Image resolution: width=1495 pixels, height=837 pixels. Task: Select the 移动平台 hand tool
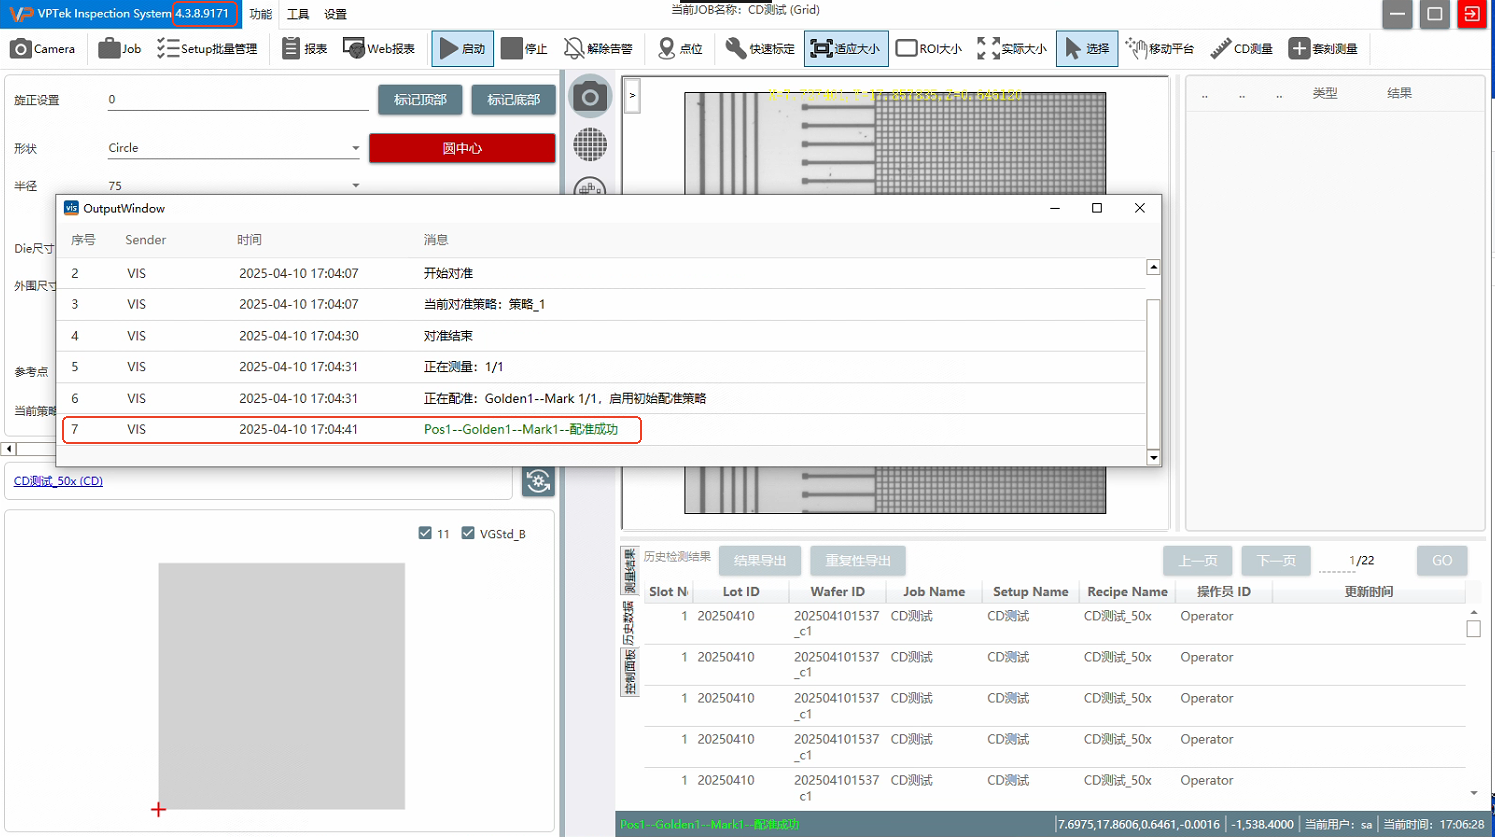click(1136, 48)
